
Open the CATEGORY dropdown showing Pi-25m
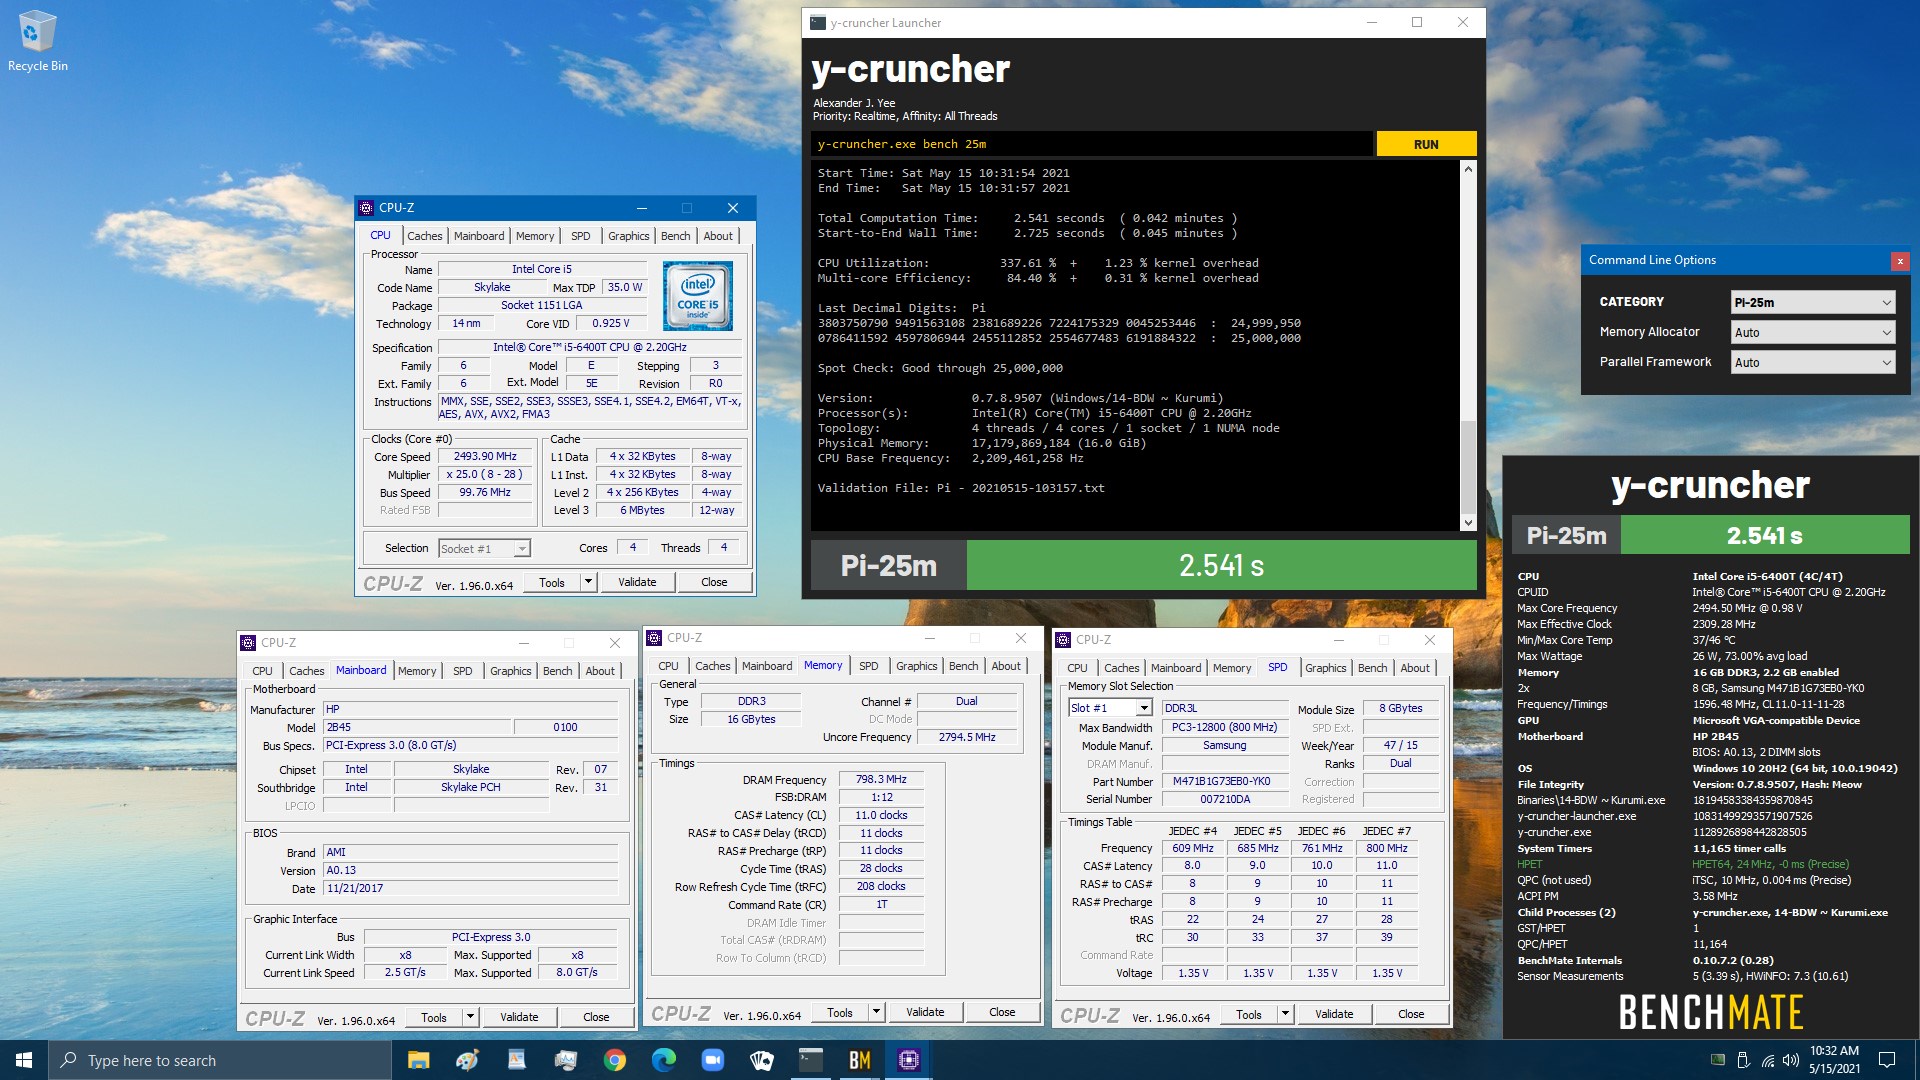point(1813,302)
